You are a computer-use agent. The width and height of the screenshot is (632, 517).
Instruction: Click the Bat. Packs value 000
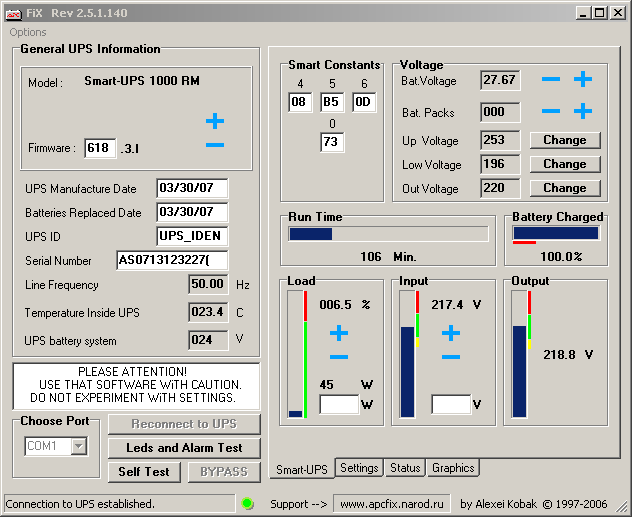pos(500,112)
